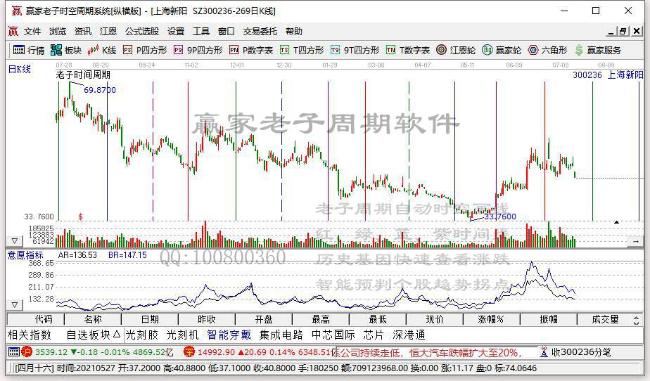Expand the 自选板块 selector arrow
650x381 pixels.
(116, 334)
